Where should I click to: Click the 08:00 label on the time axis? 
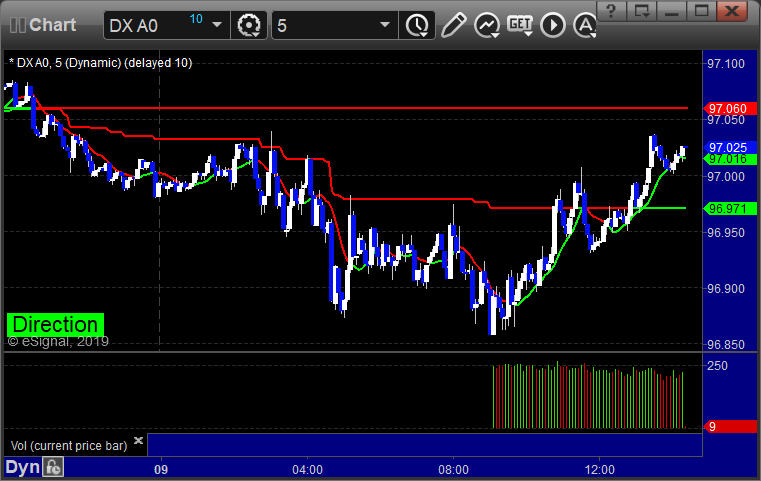click(x=453, y=470)
